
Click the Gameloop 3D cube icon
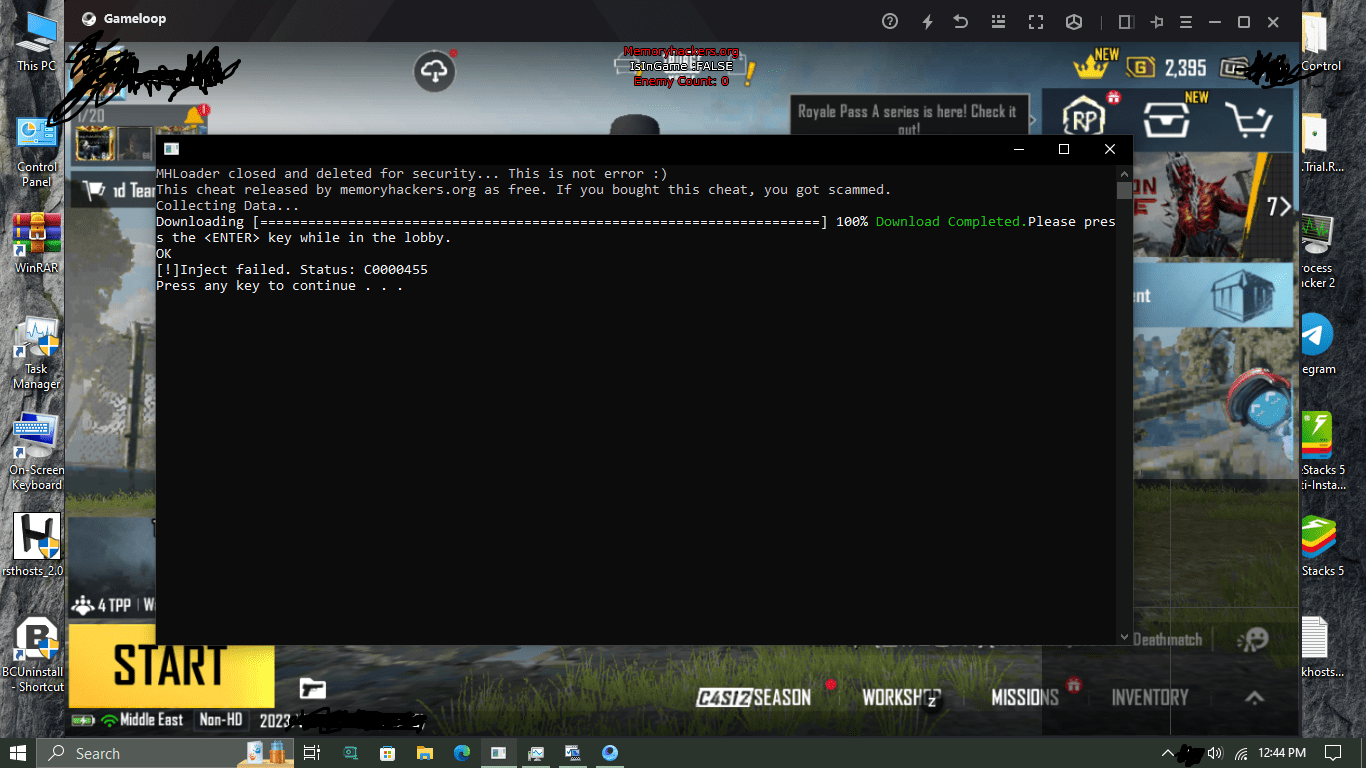1073,21
